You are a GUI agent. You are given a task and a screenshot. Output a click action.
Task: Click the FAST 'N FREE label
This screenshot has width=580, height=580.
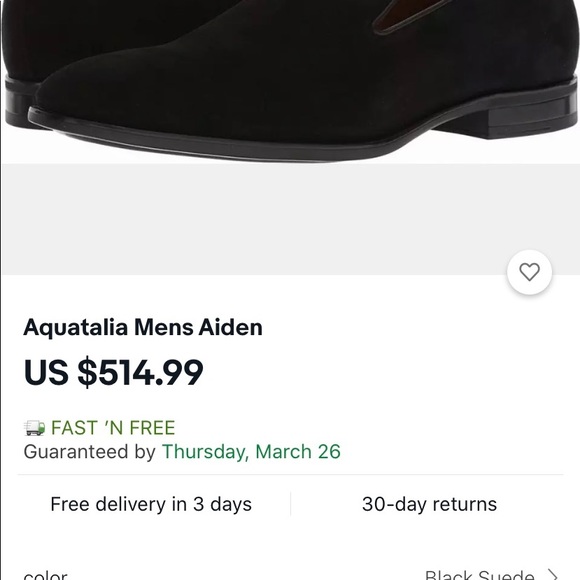pyautogui.click(x=113, y=428)
